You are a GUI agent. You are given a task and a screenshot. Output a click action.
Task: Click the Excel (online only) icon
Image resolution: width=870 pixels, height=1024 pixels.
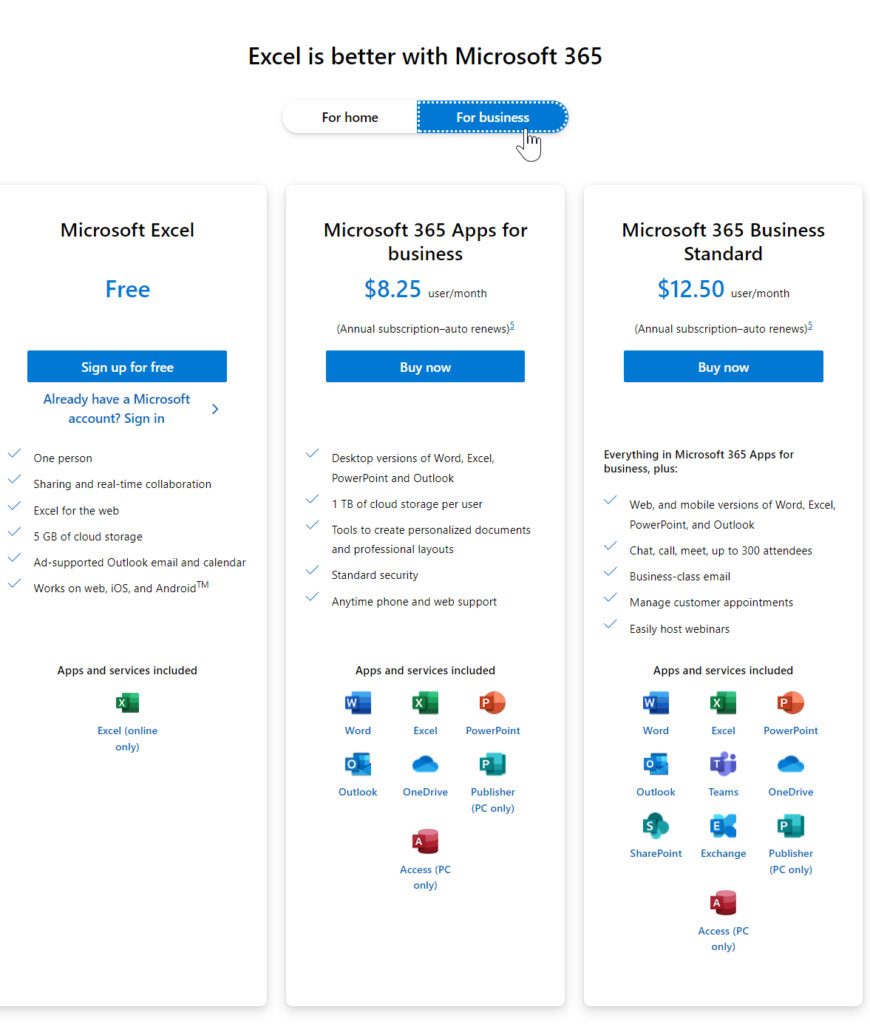[127, 703]
